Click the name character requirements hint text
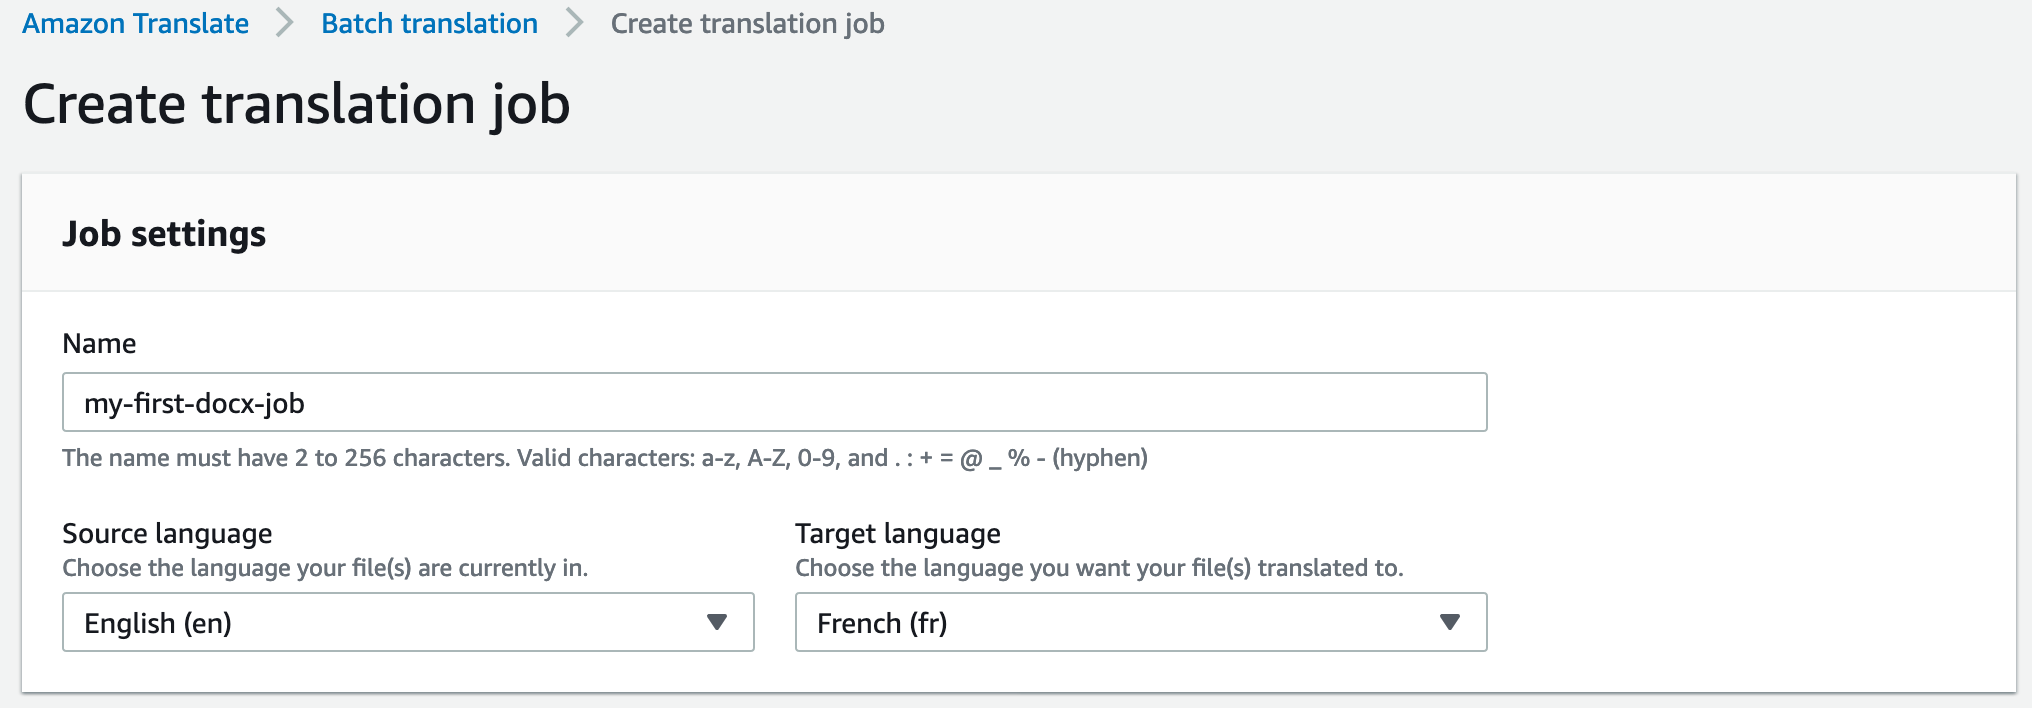This screenshot has height=708, width=2032. (604, 458)
